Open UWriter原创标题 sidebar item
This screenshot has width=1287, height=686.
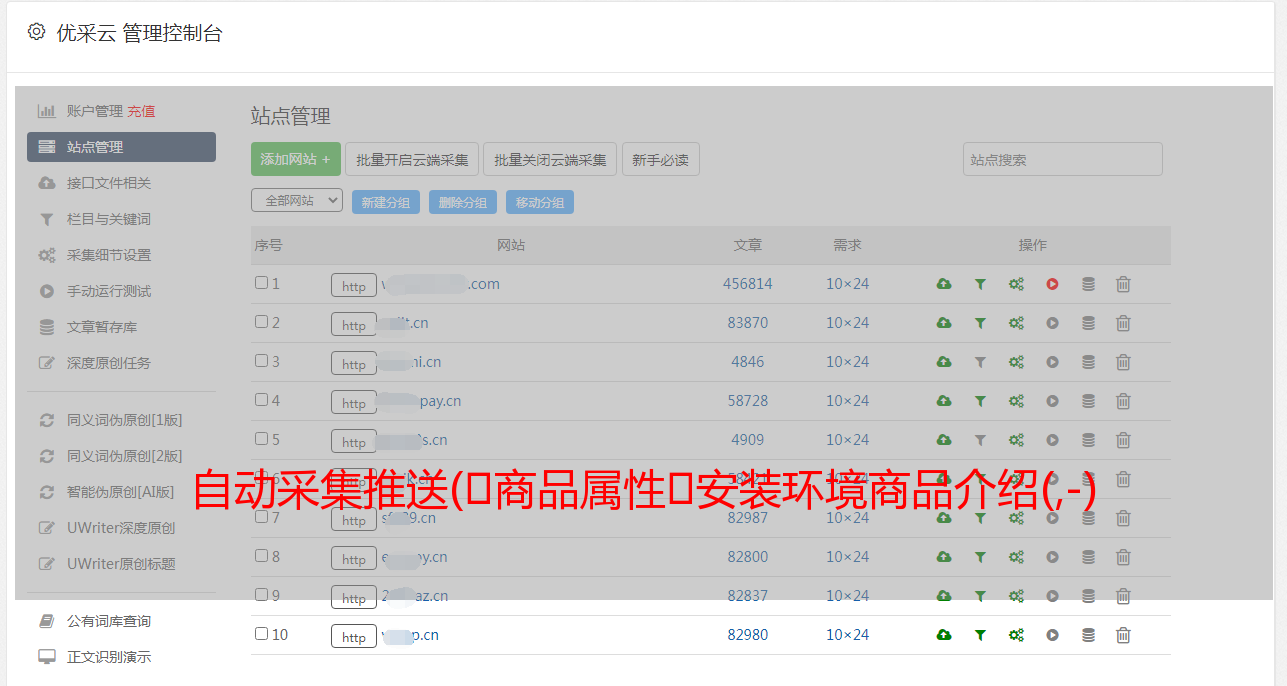[121, 564]
